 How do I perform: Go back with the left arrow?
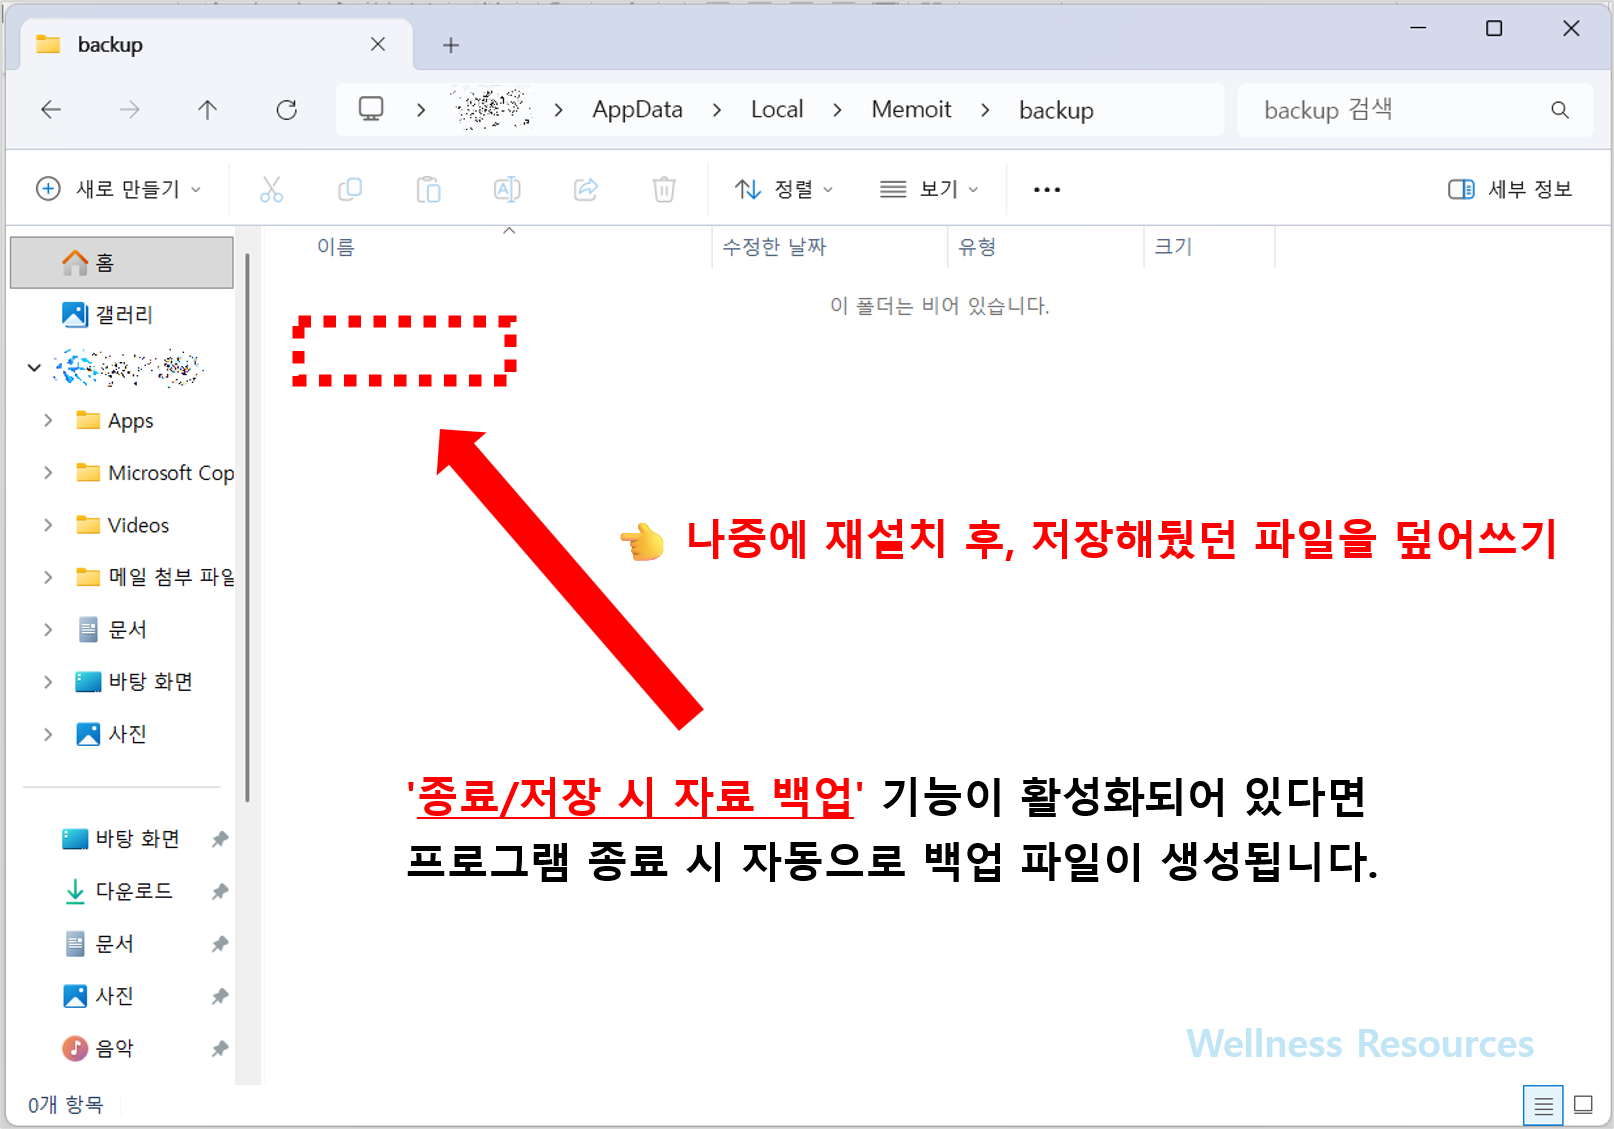pyautogui.click(x=51, y=110)
